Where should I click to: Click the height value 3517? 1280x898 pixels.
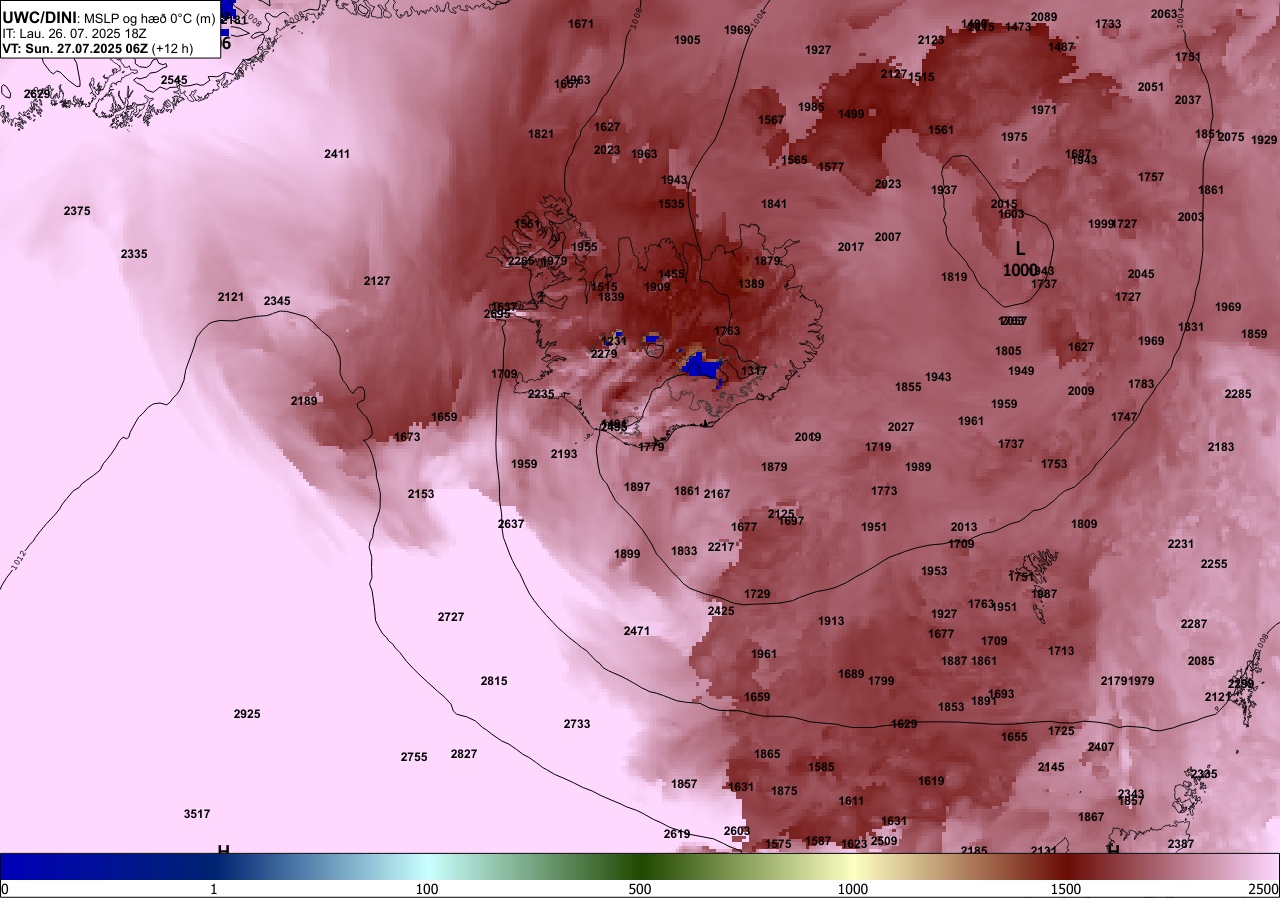(x=197, y=814)
